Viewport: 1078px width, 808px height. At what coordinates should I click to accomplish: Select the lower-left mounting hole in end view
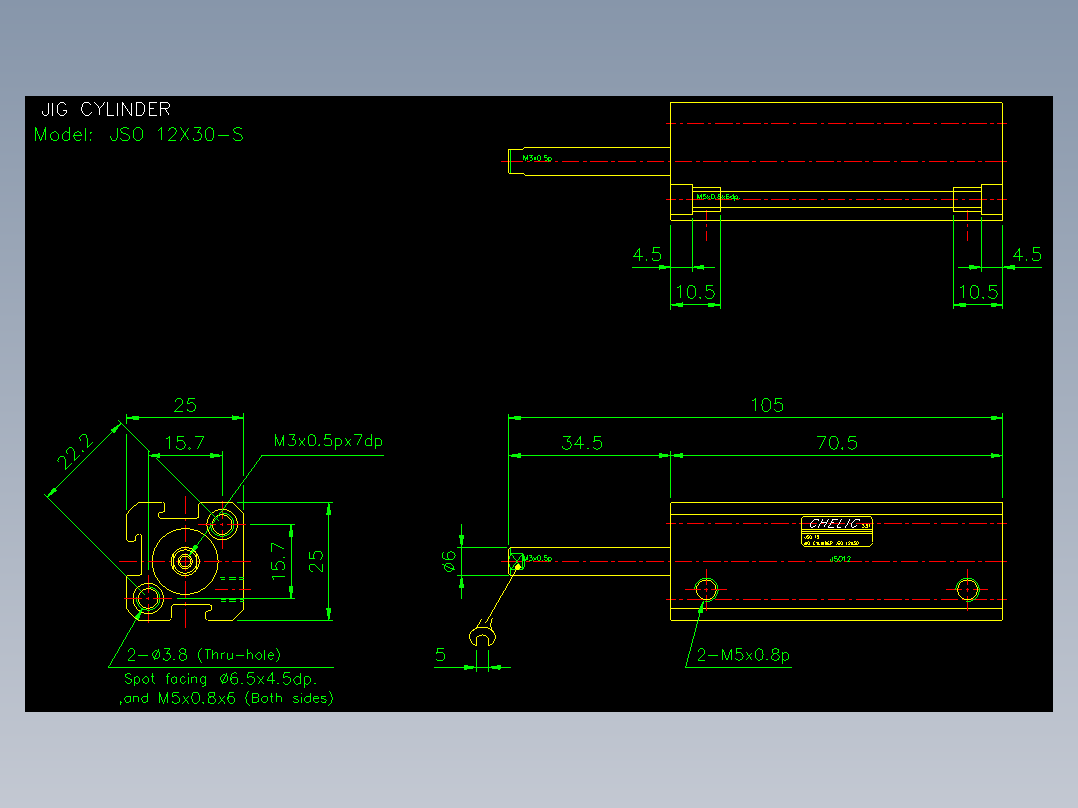coord(148,598)
